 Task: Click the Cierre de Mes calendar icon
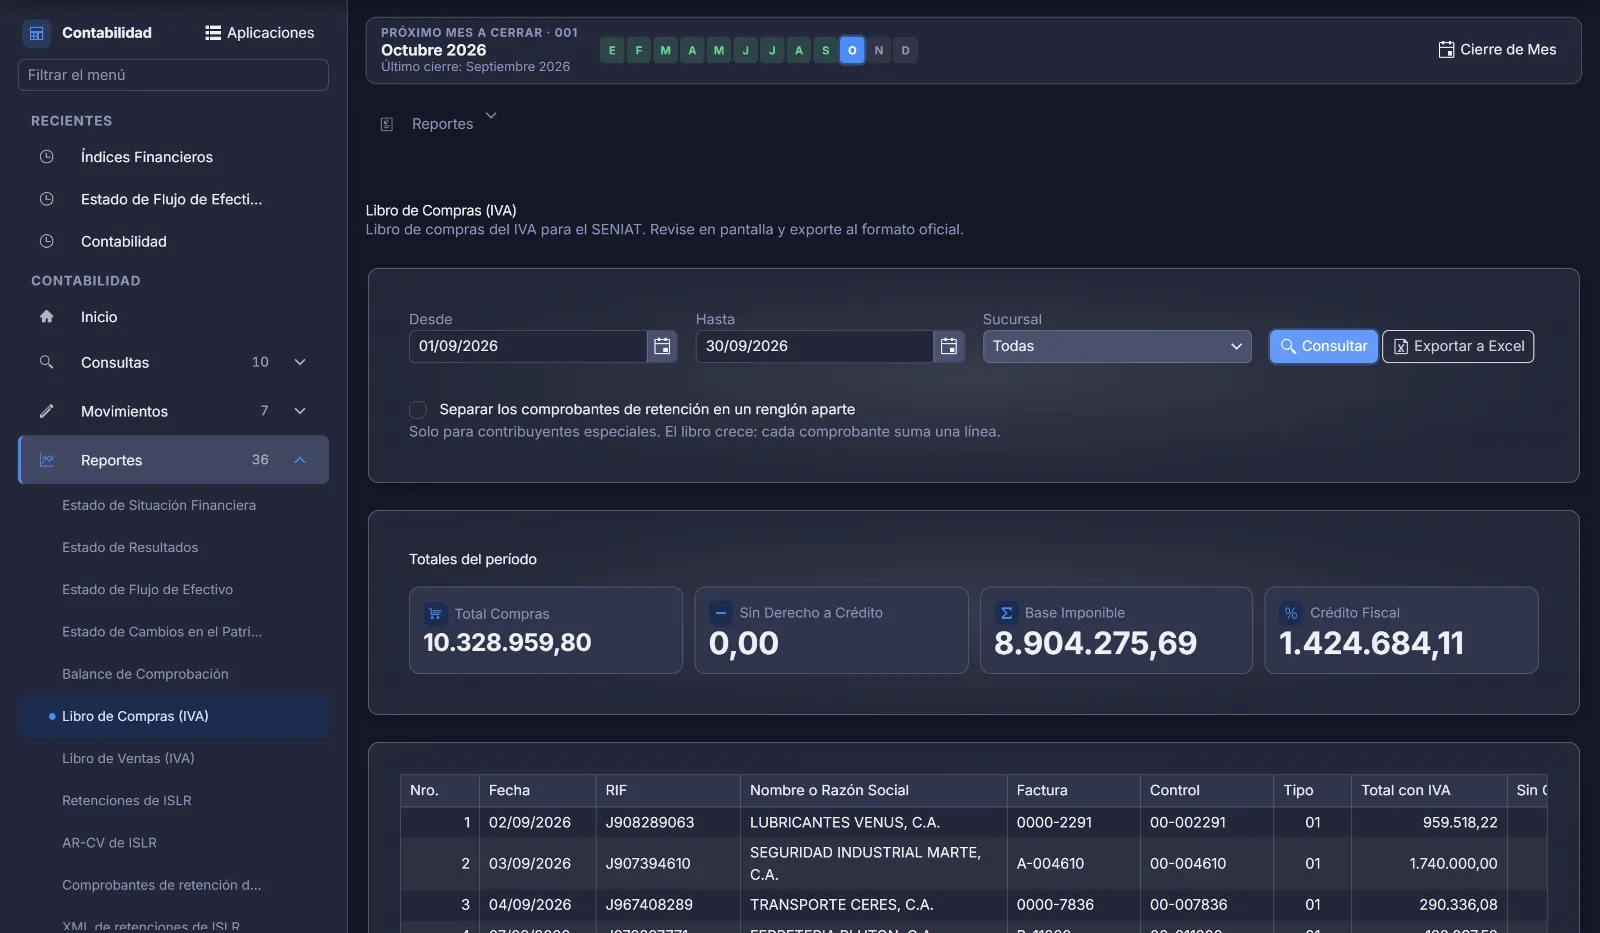1446,50
